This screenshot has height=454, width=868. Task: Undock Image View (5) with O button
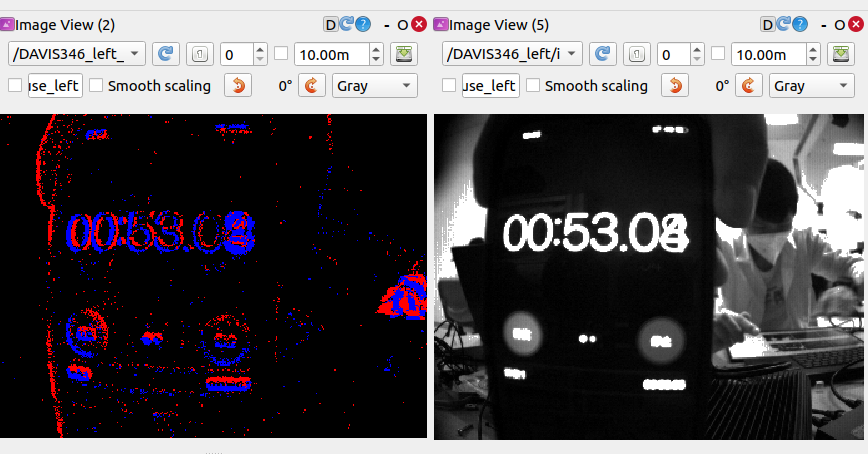click(x=839, y=25)
